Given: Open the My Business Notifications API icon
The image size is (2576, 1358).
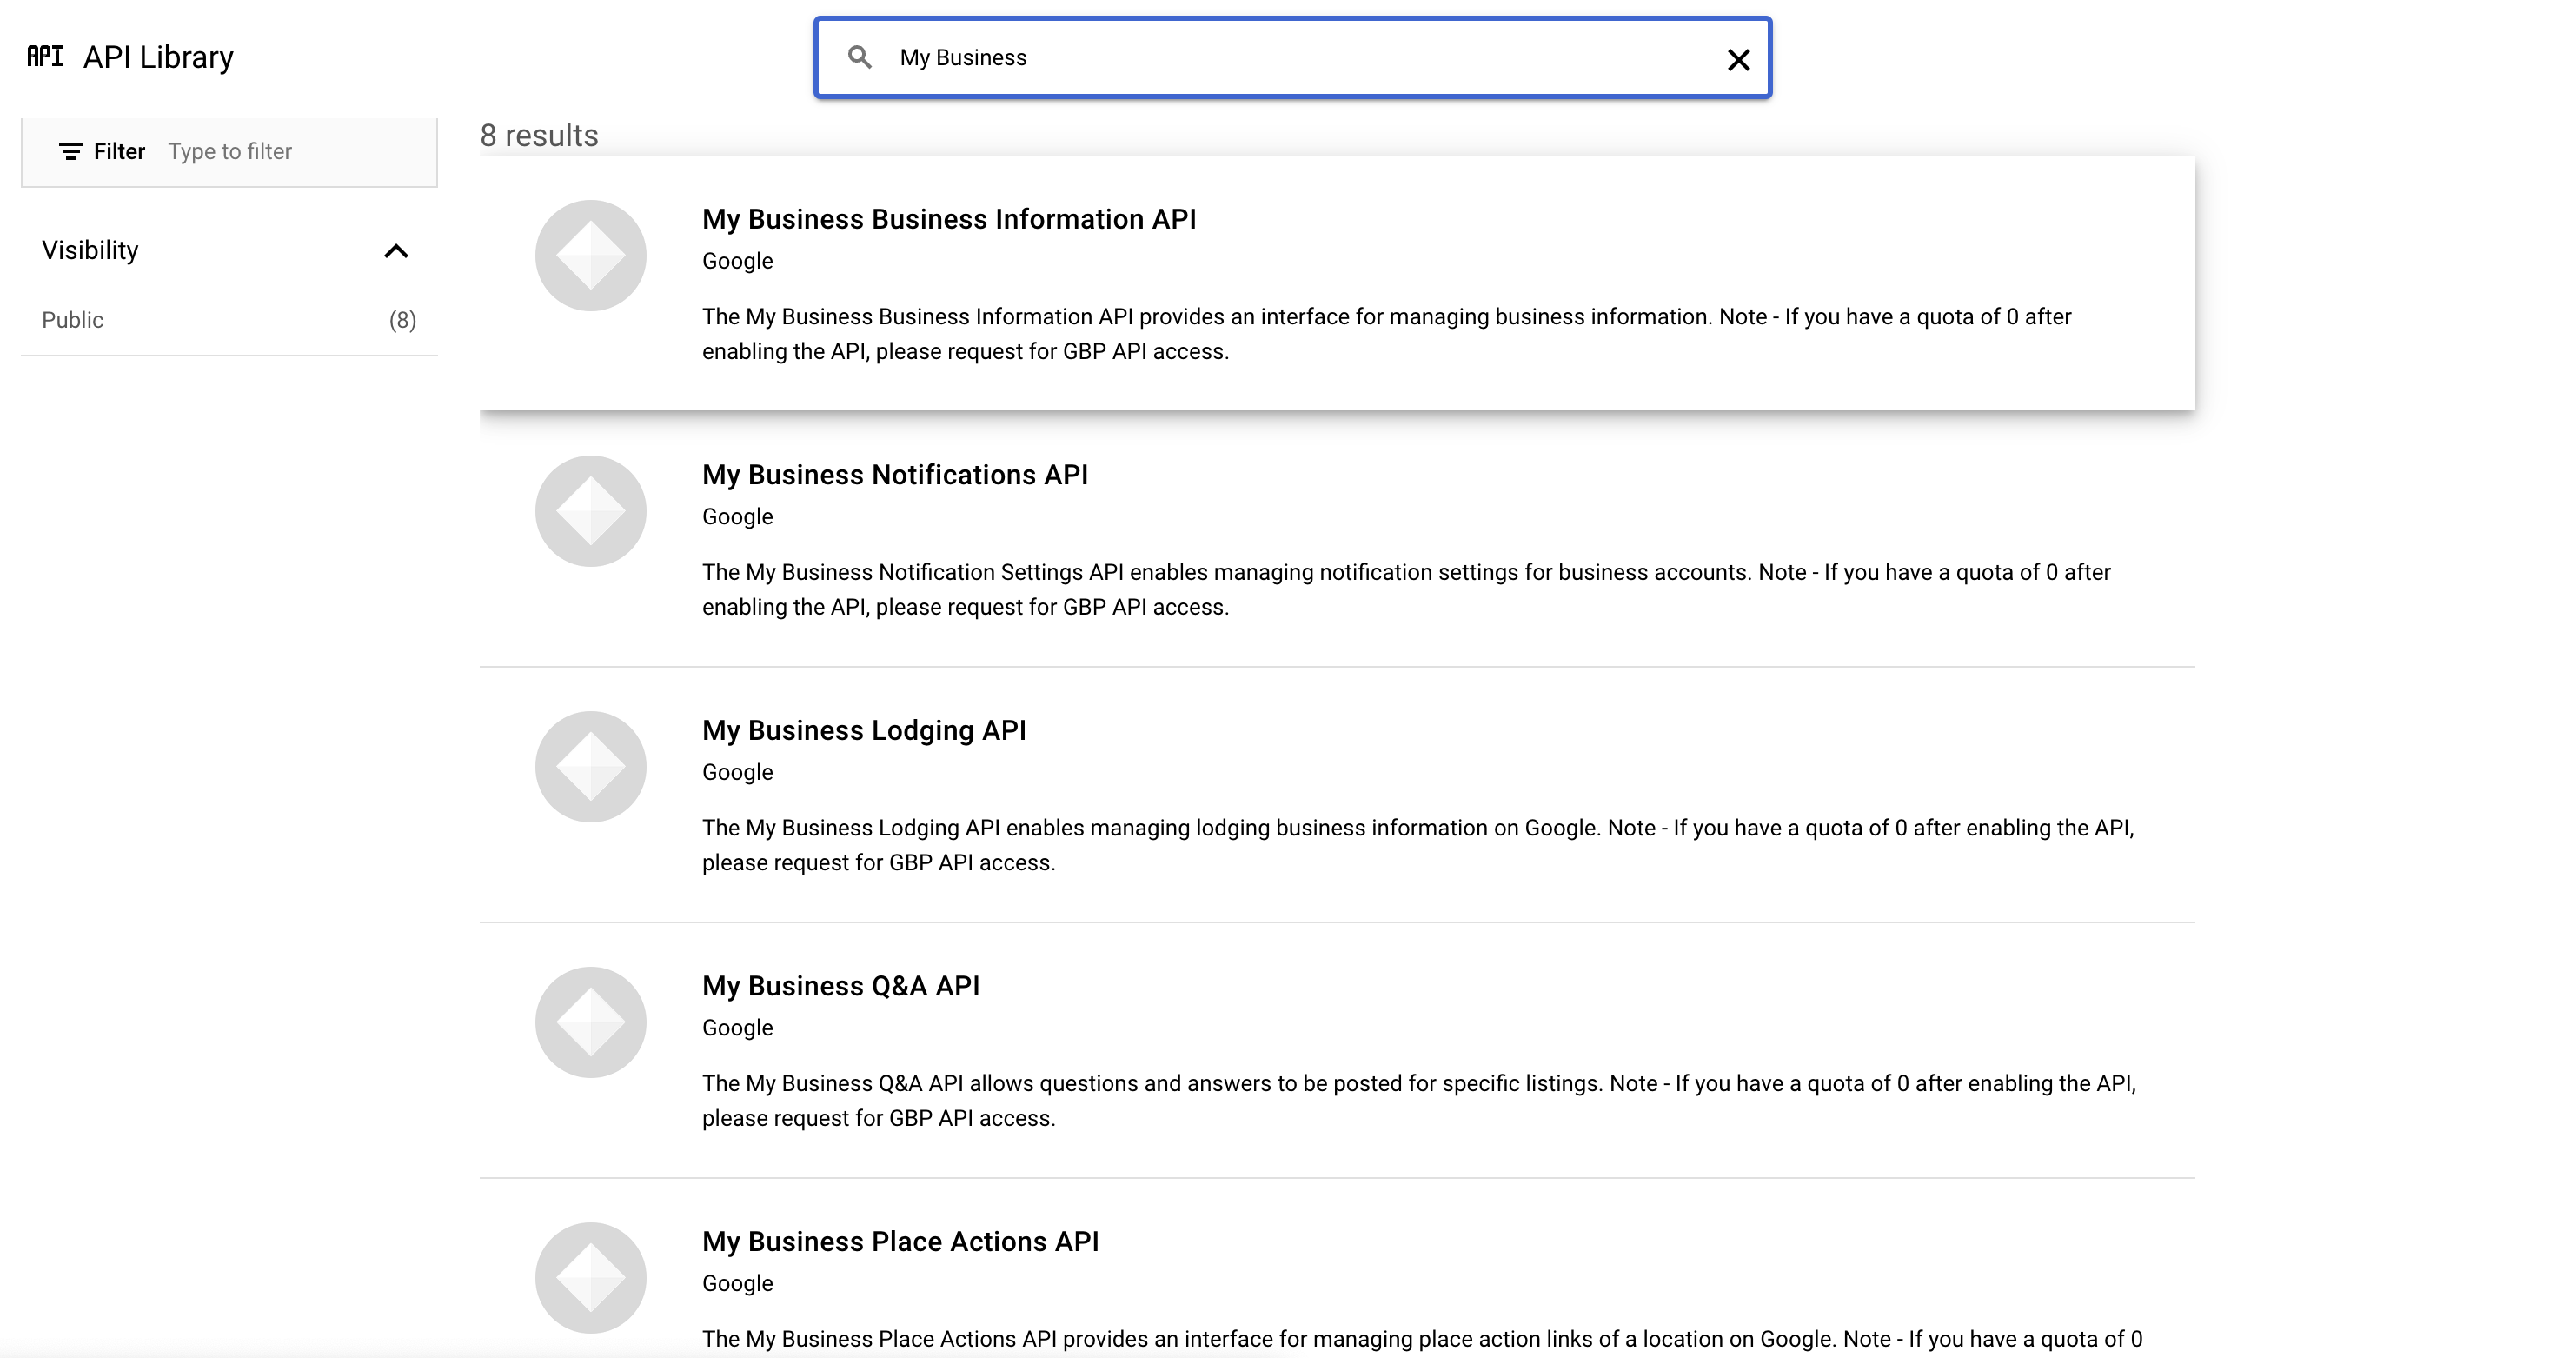Looking at the screenshot, I should pyautogui.click(x=590, y=511).
